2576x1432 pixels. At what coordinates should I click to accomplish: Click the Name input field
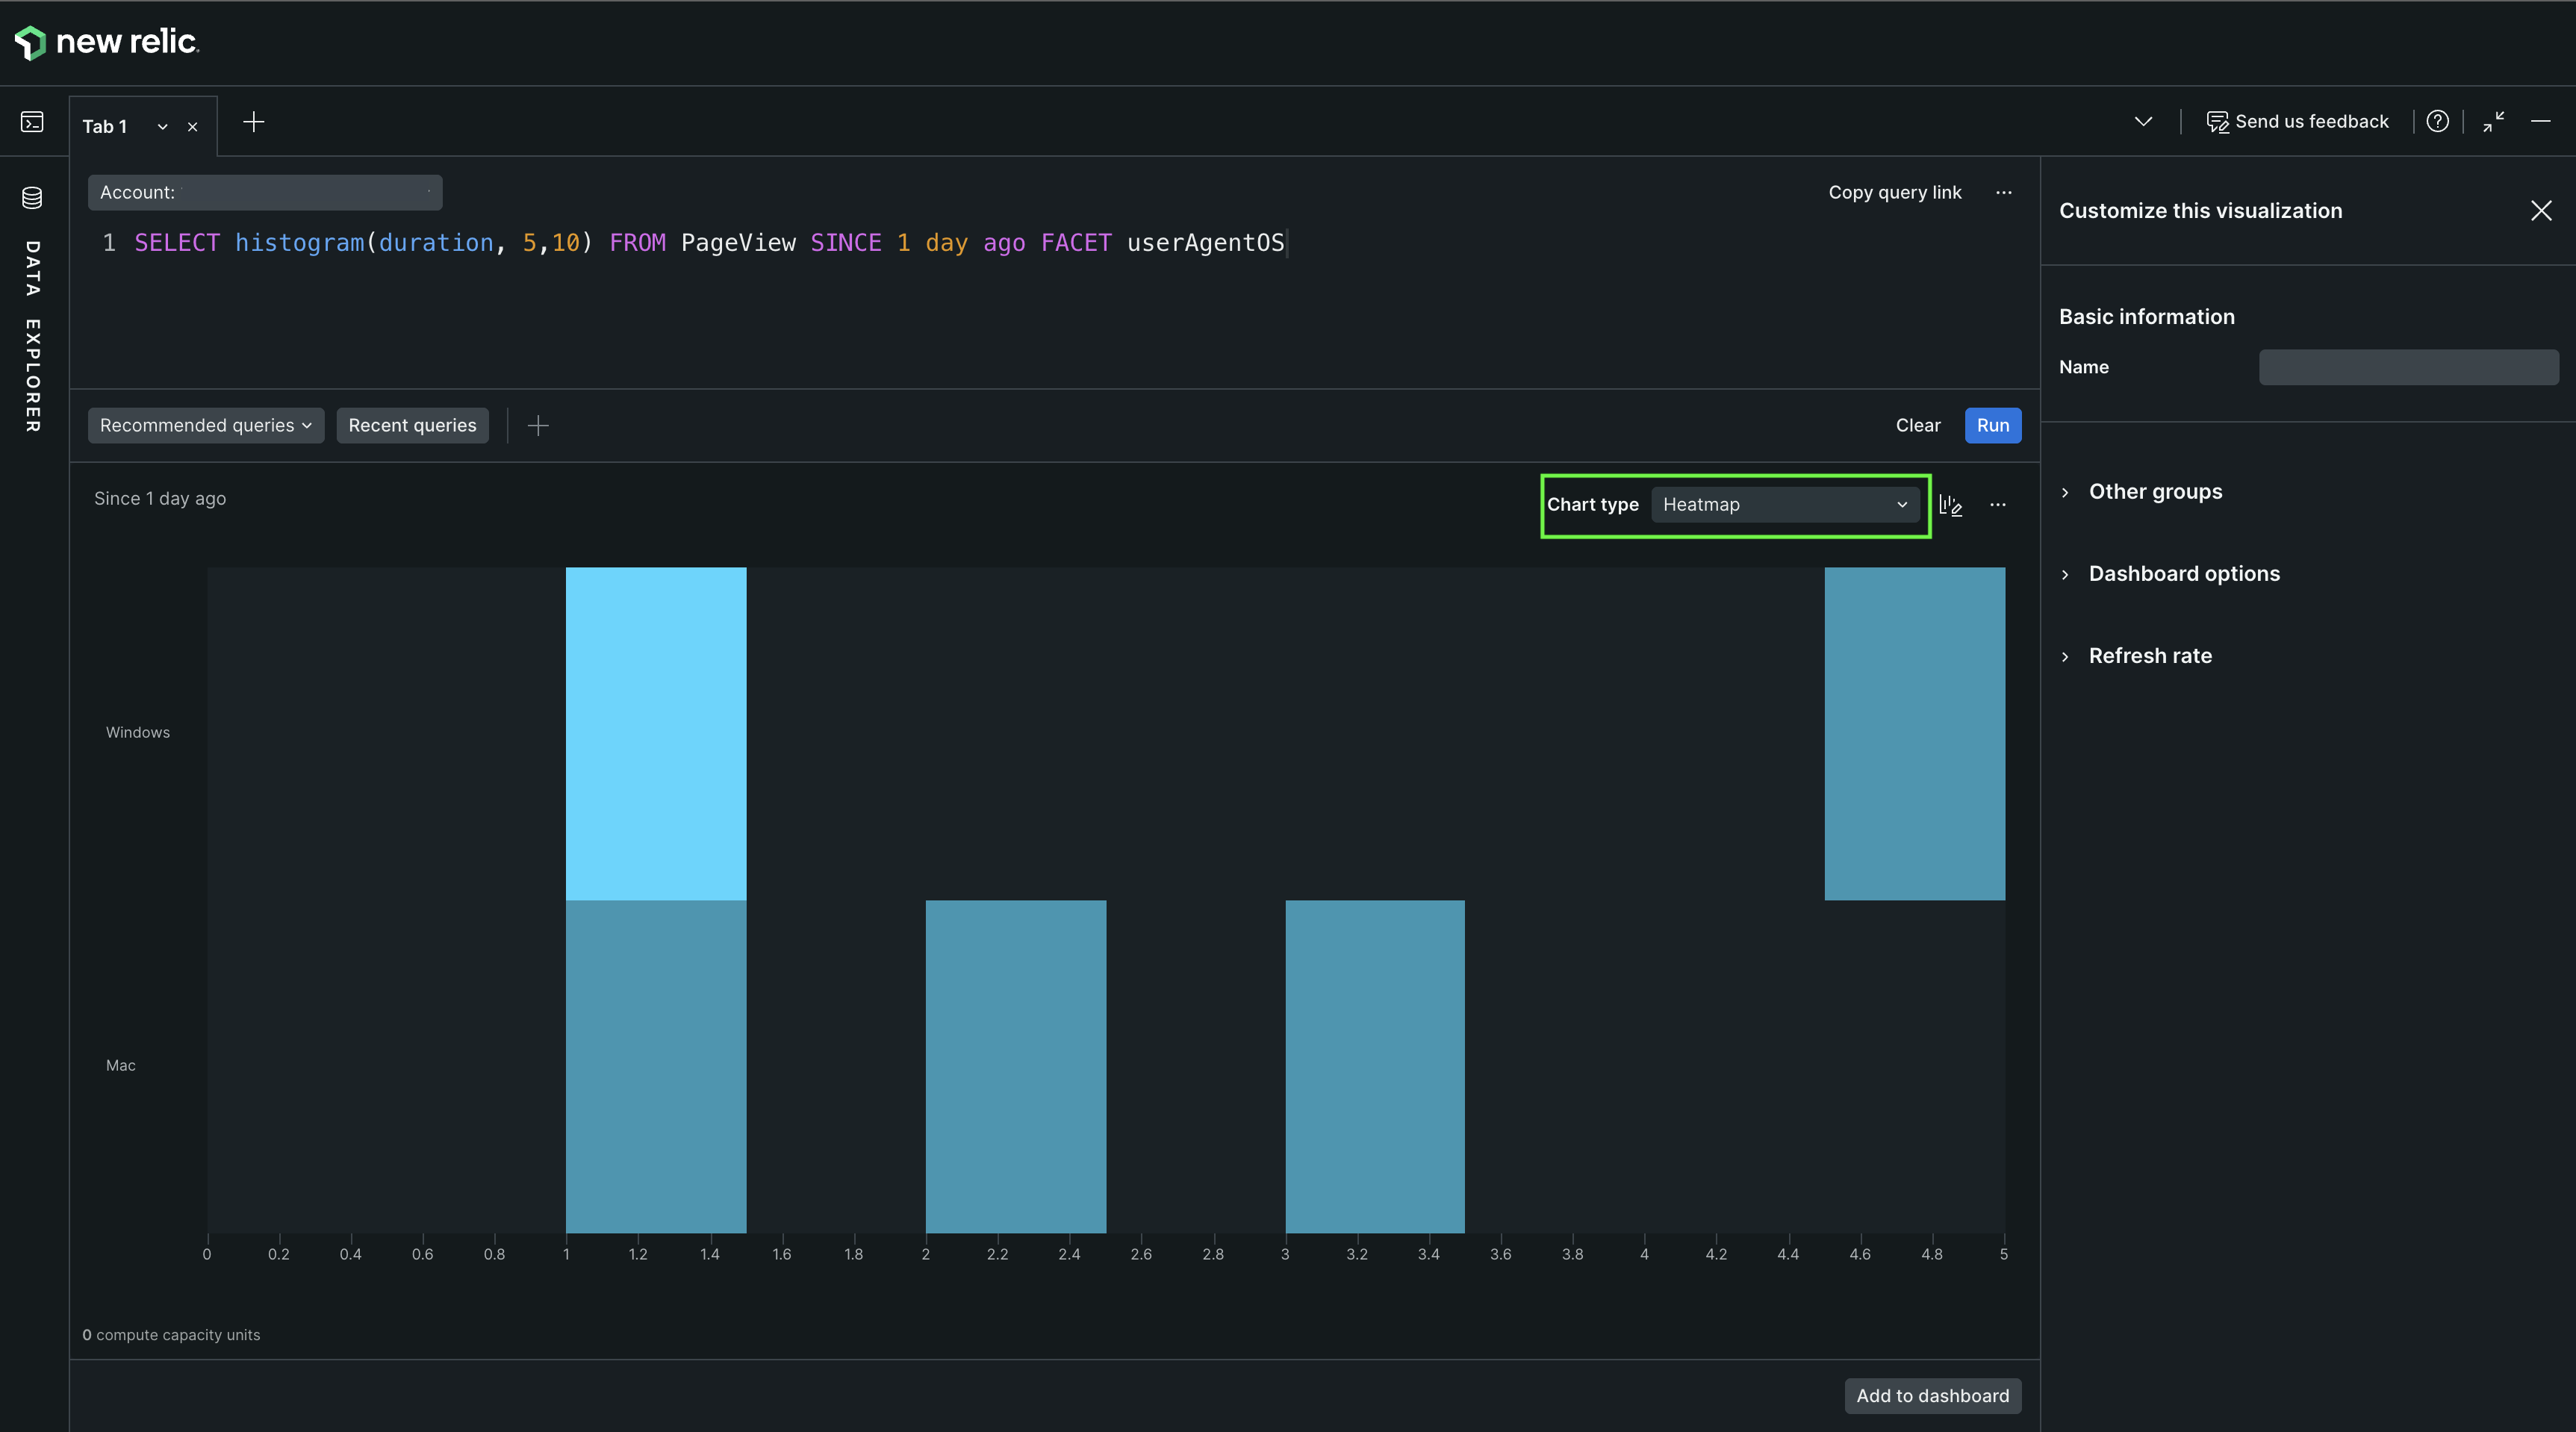2409,367
